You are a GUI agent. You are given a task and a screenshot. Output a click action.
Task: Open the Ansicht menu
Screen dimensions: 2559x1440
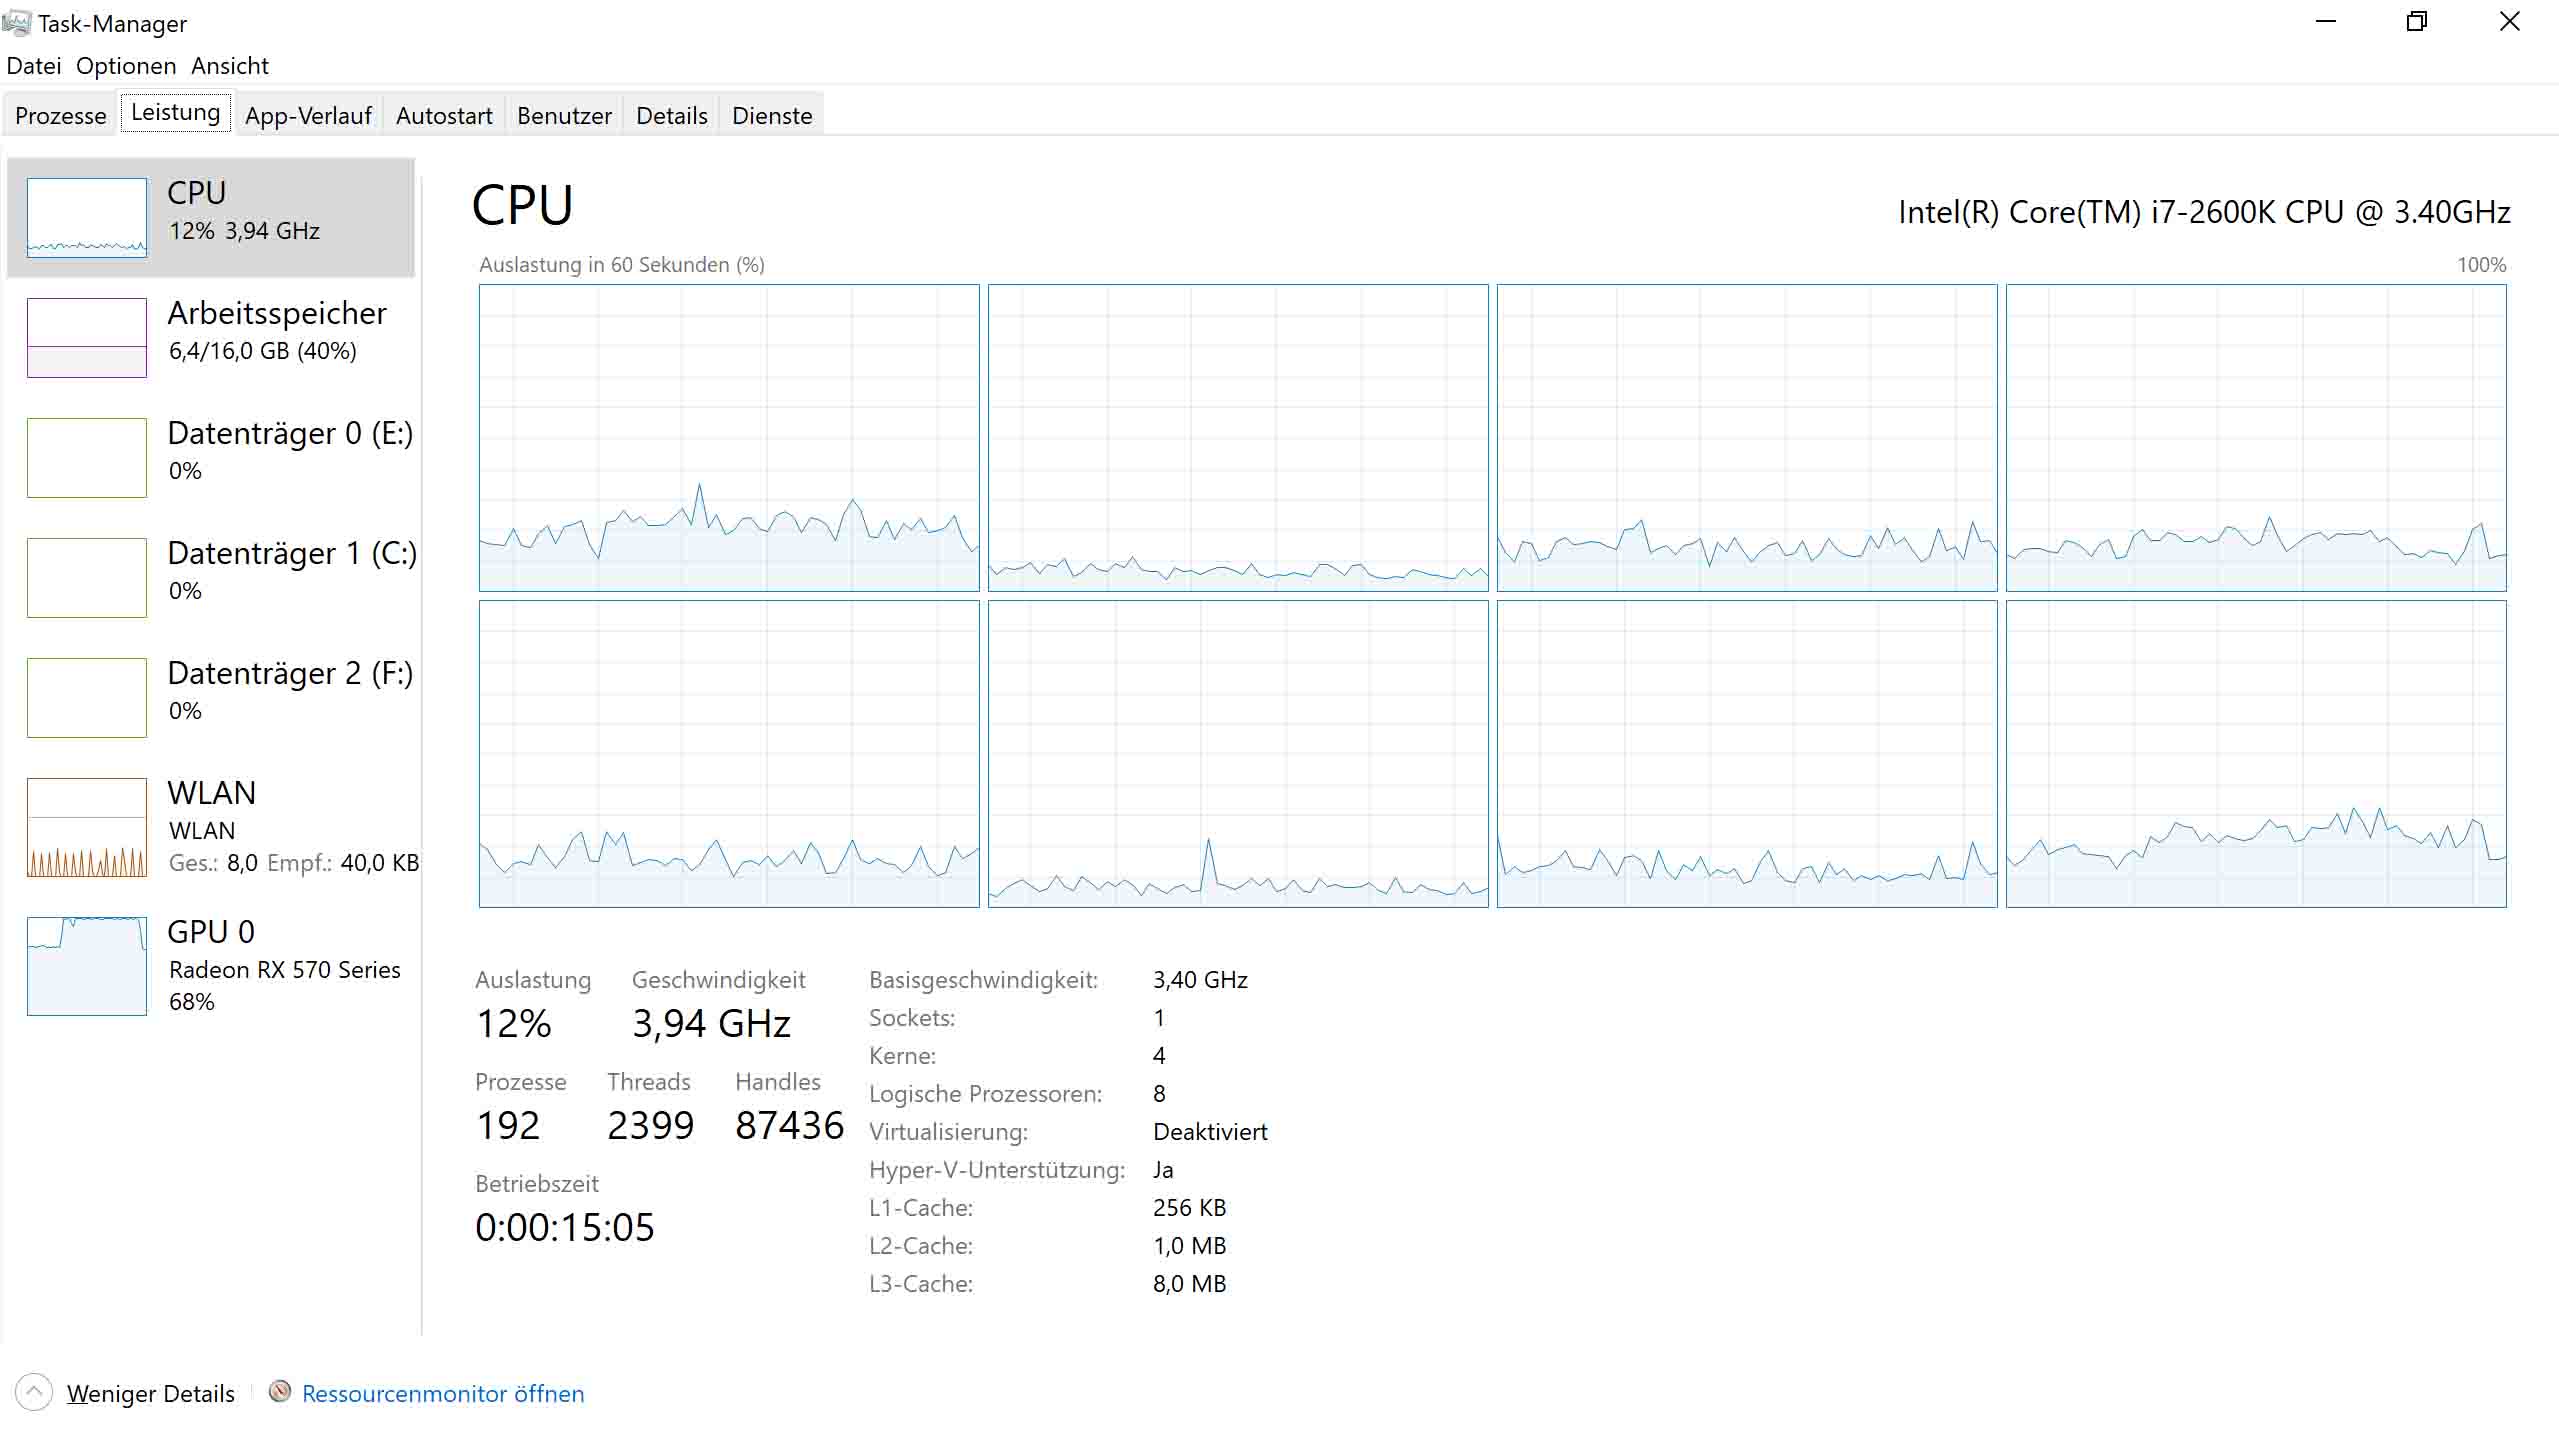(x=230, y=66)
